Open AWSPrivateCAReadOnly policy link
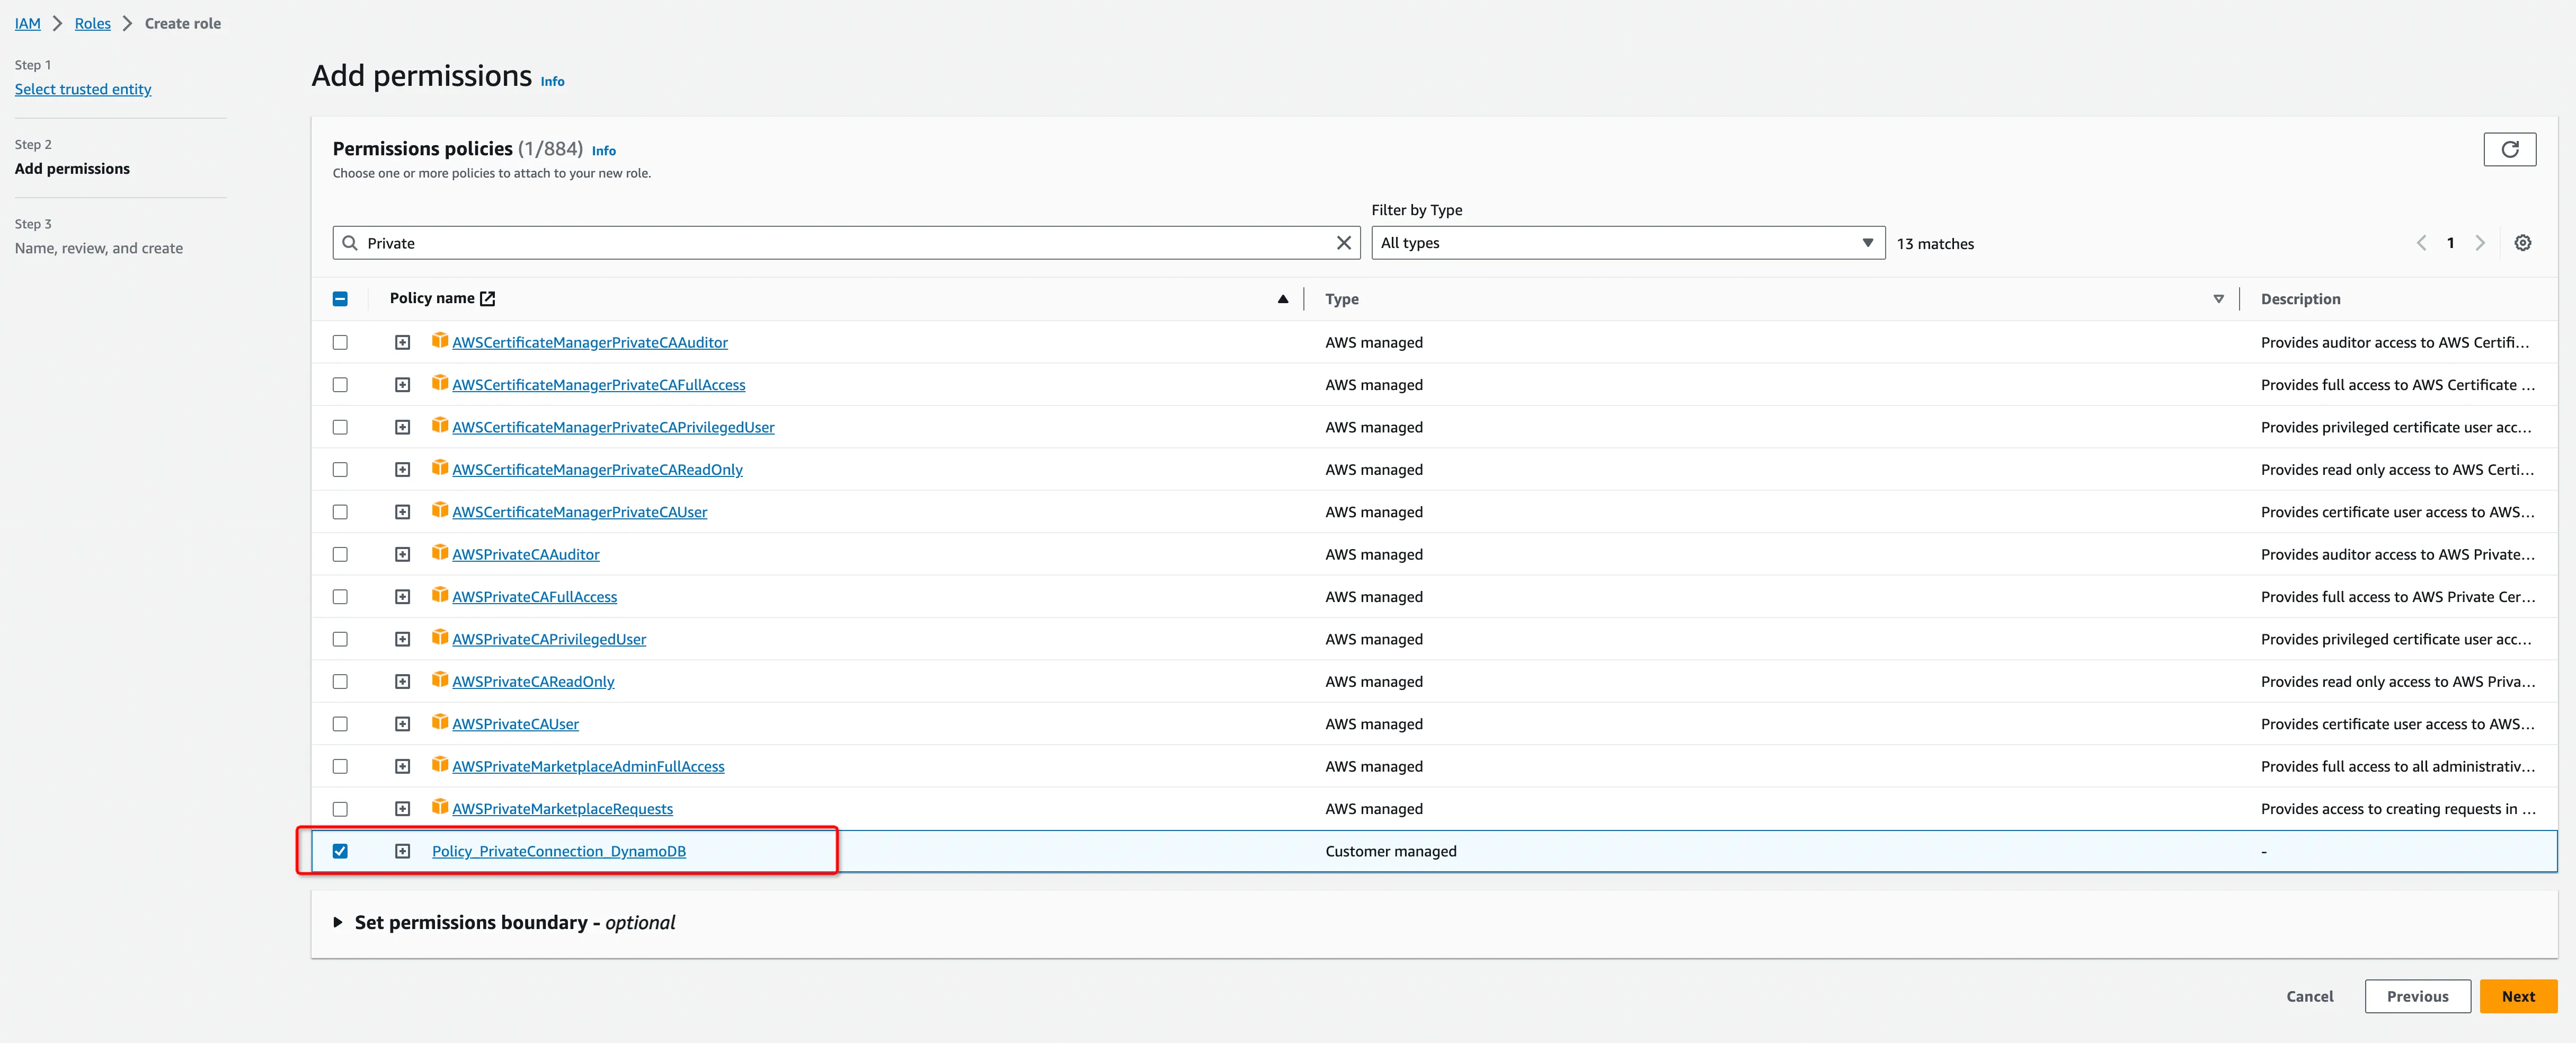 pyautogui.click(x=533, y=681)
